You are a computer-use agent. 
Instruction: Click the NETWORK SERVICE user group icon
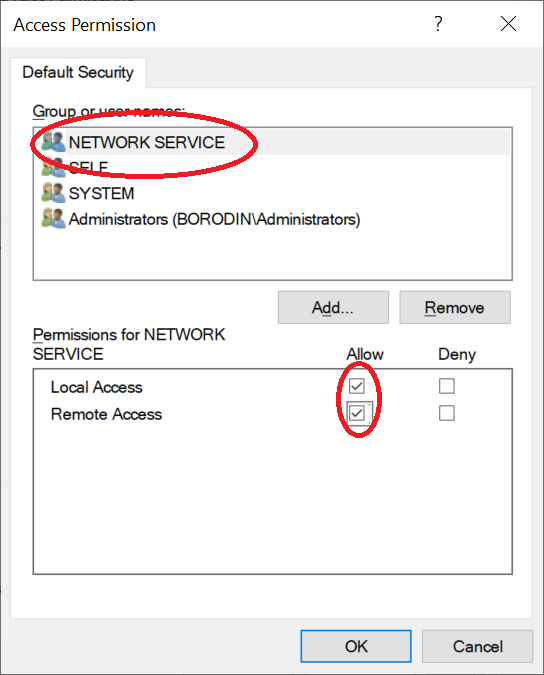coord(53,142)
